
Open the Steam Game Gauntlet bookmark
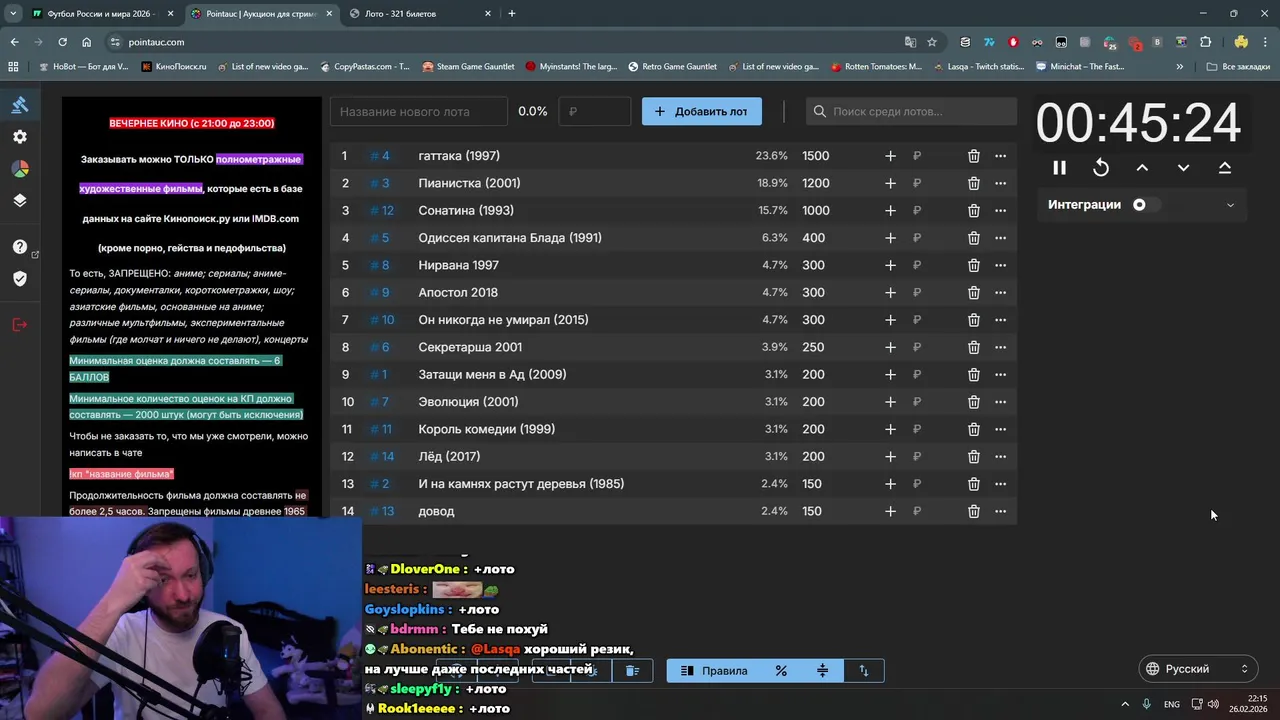pyautogui.click(x=468, y=67)
